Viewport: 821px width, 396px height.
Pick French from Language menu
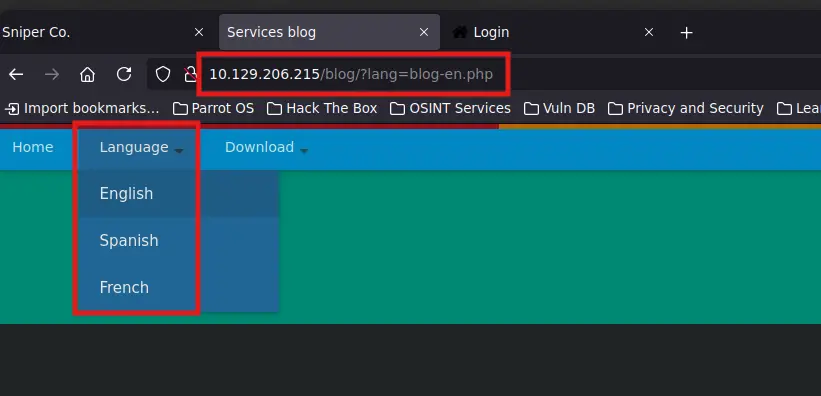click(x=179, y=288)
